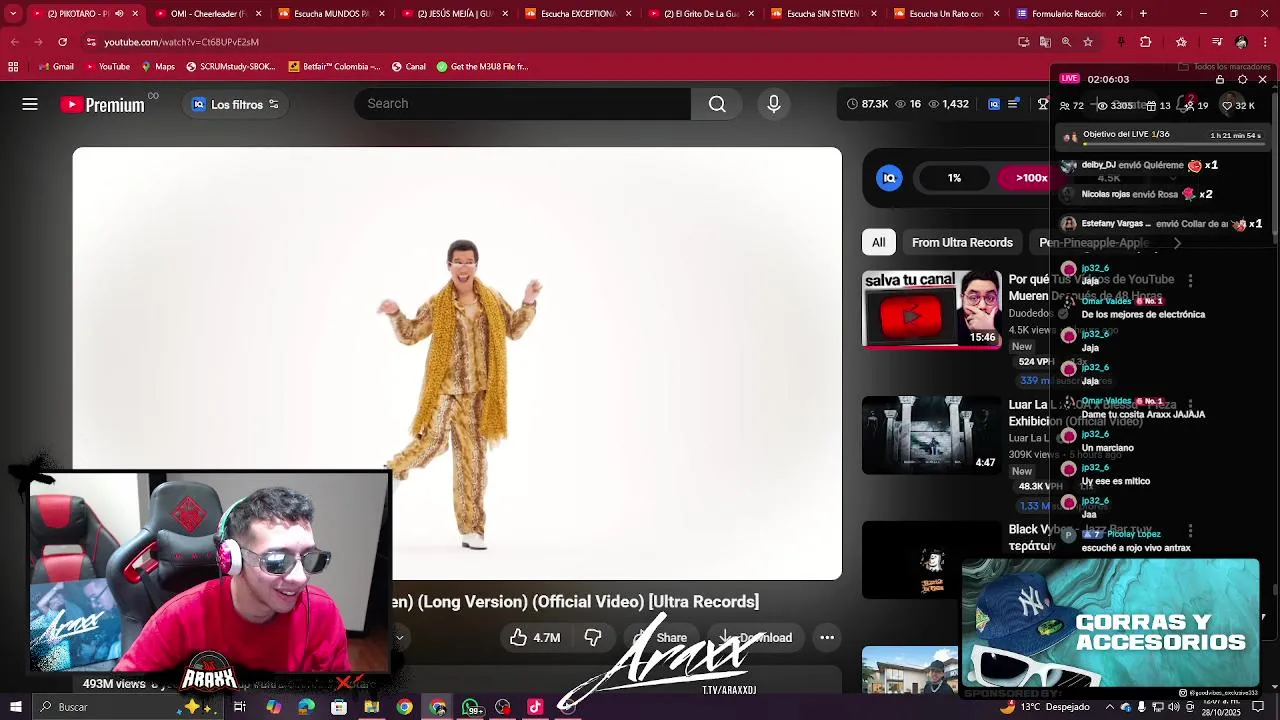Image resolution: width=1280 pixels, height=720 pixels.
Task: Focus the YouTube Search field
Action: click(522, 104)
